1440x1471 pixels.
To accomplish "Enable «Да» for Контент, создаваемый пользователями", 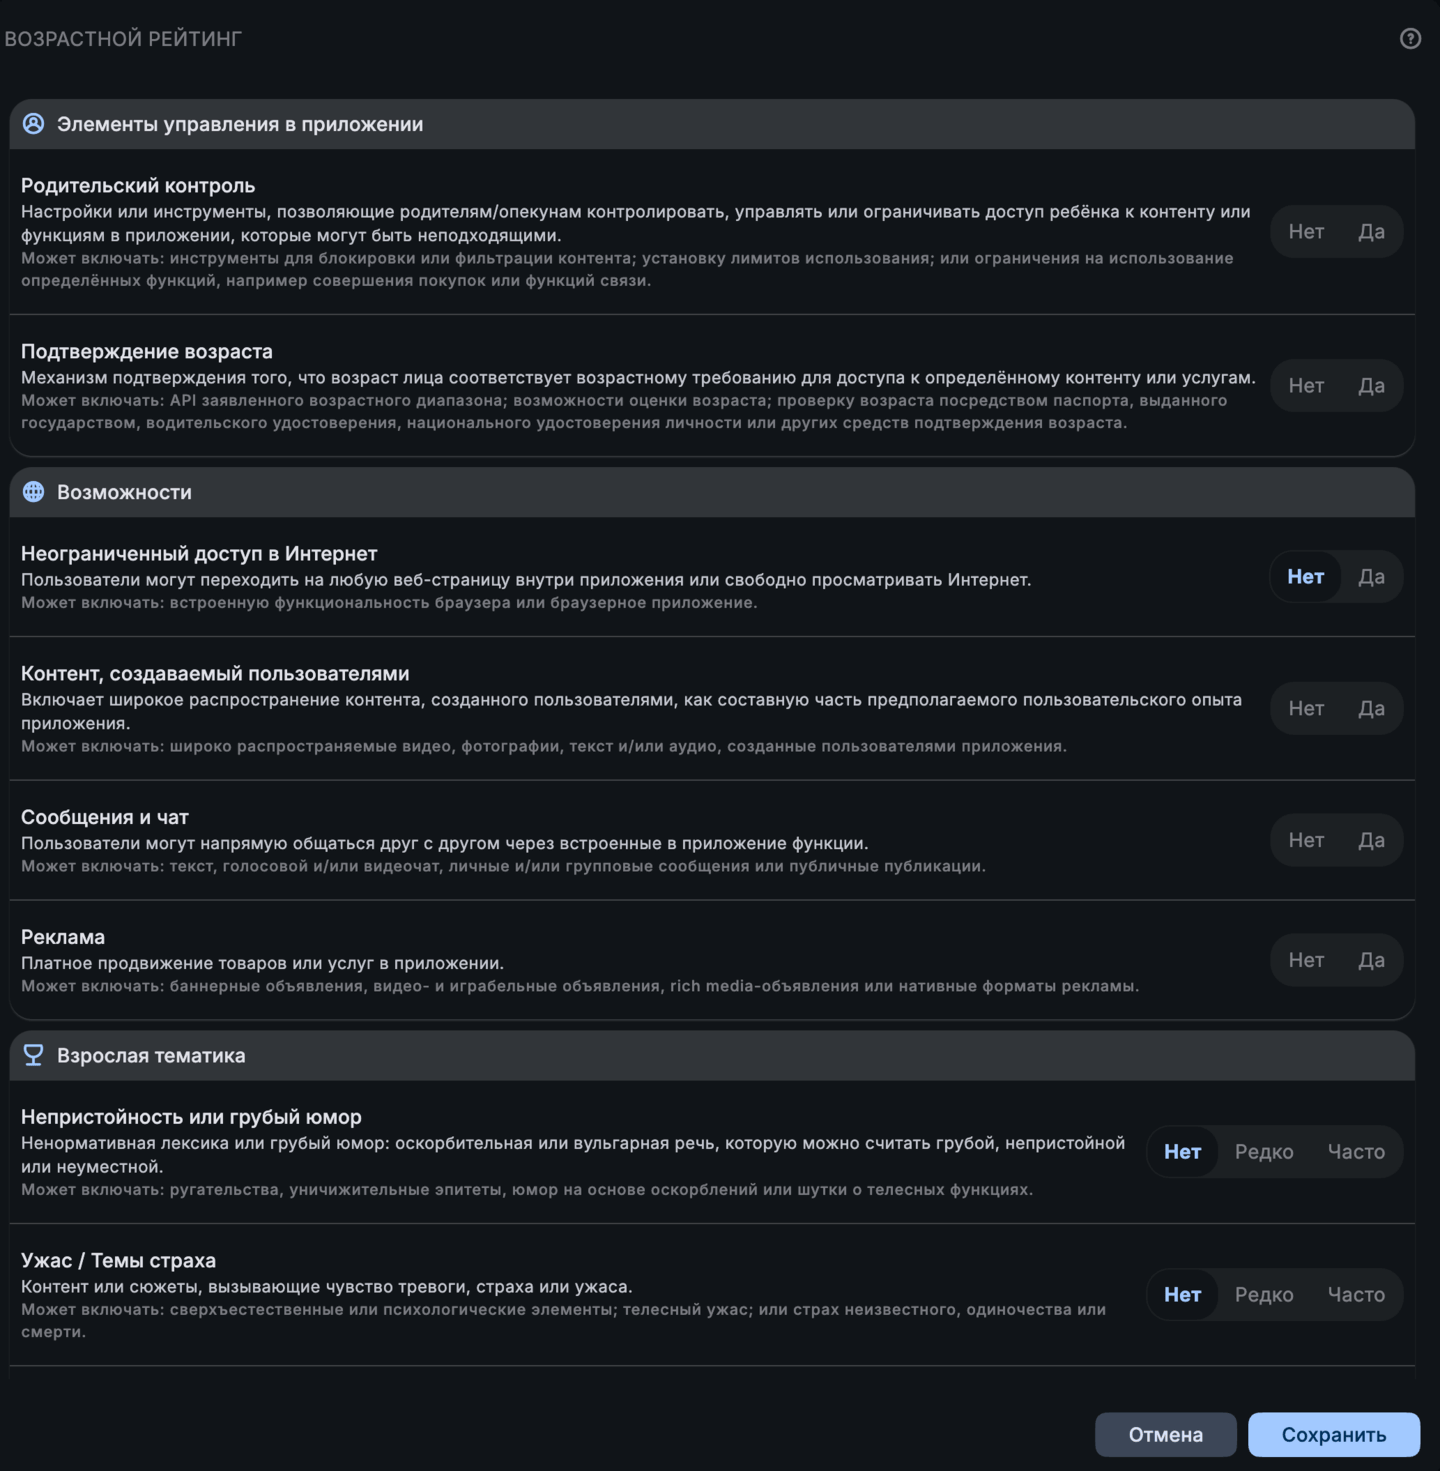I will [x=1371, y=708].
